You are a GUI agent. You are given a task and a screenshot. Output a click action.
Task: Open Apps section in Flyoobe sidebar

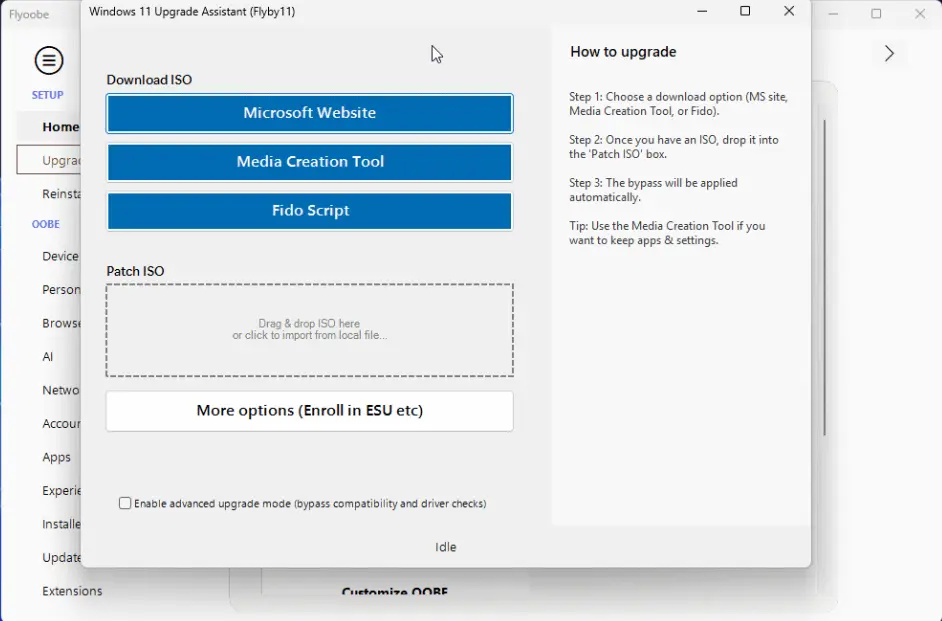(56, 458)
